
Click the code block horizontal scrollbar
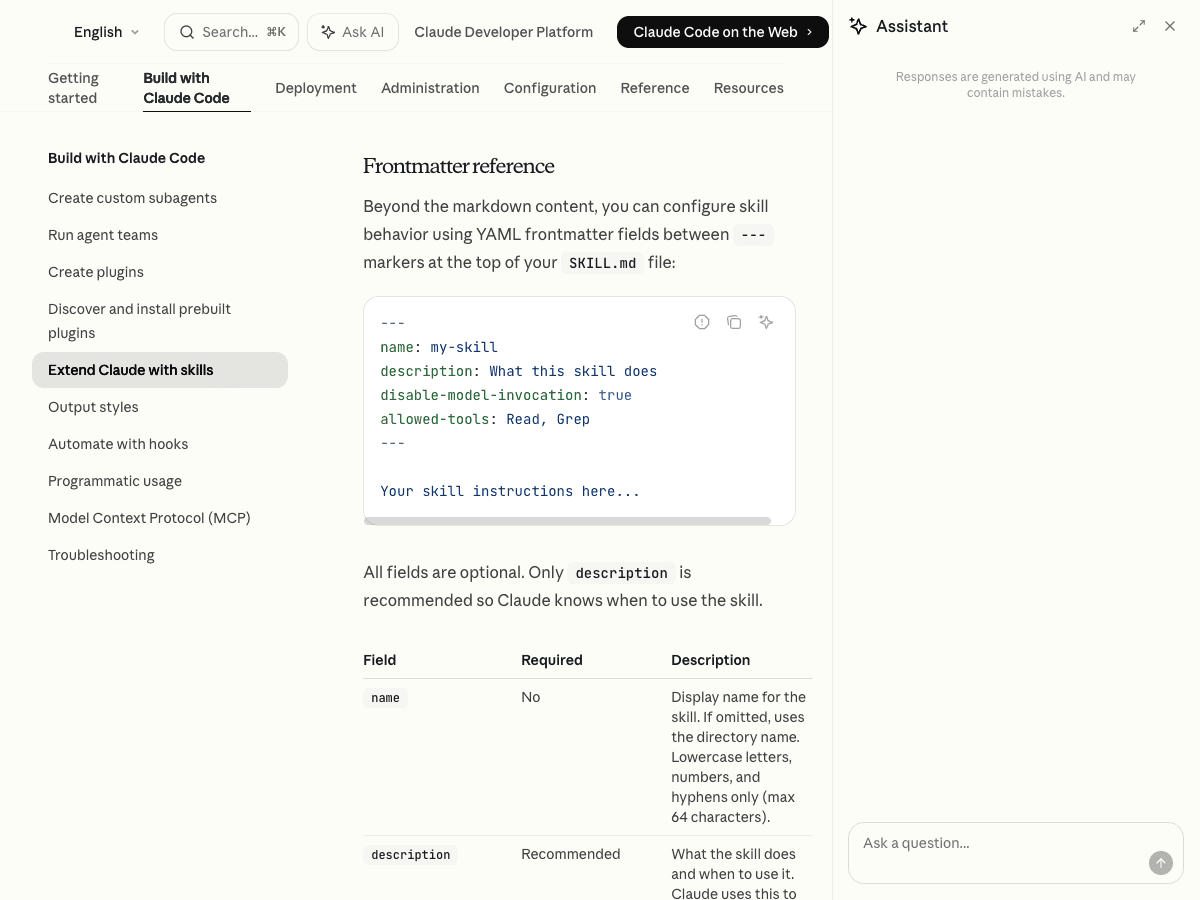567,521
